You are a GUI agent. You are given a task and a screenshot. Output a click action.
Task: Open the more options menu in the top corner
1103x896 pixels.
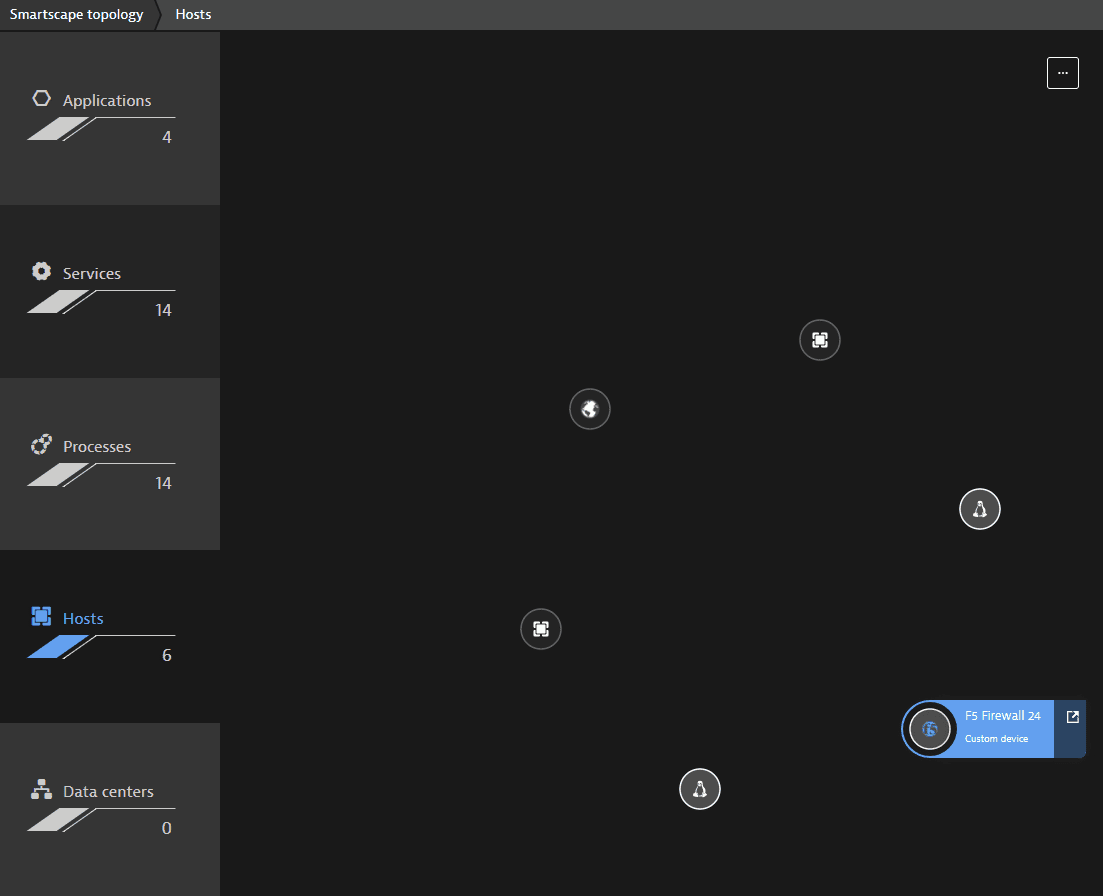tap(1062, 72)
